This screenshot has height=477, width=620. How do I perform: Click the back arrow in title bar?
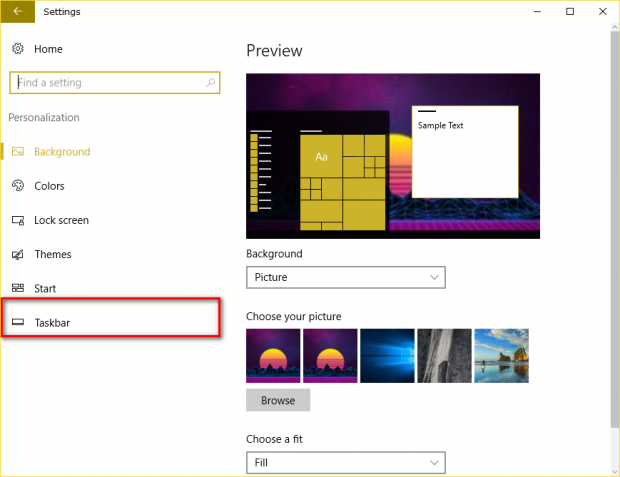pyautogui.click(x=17, y=11)
